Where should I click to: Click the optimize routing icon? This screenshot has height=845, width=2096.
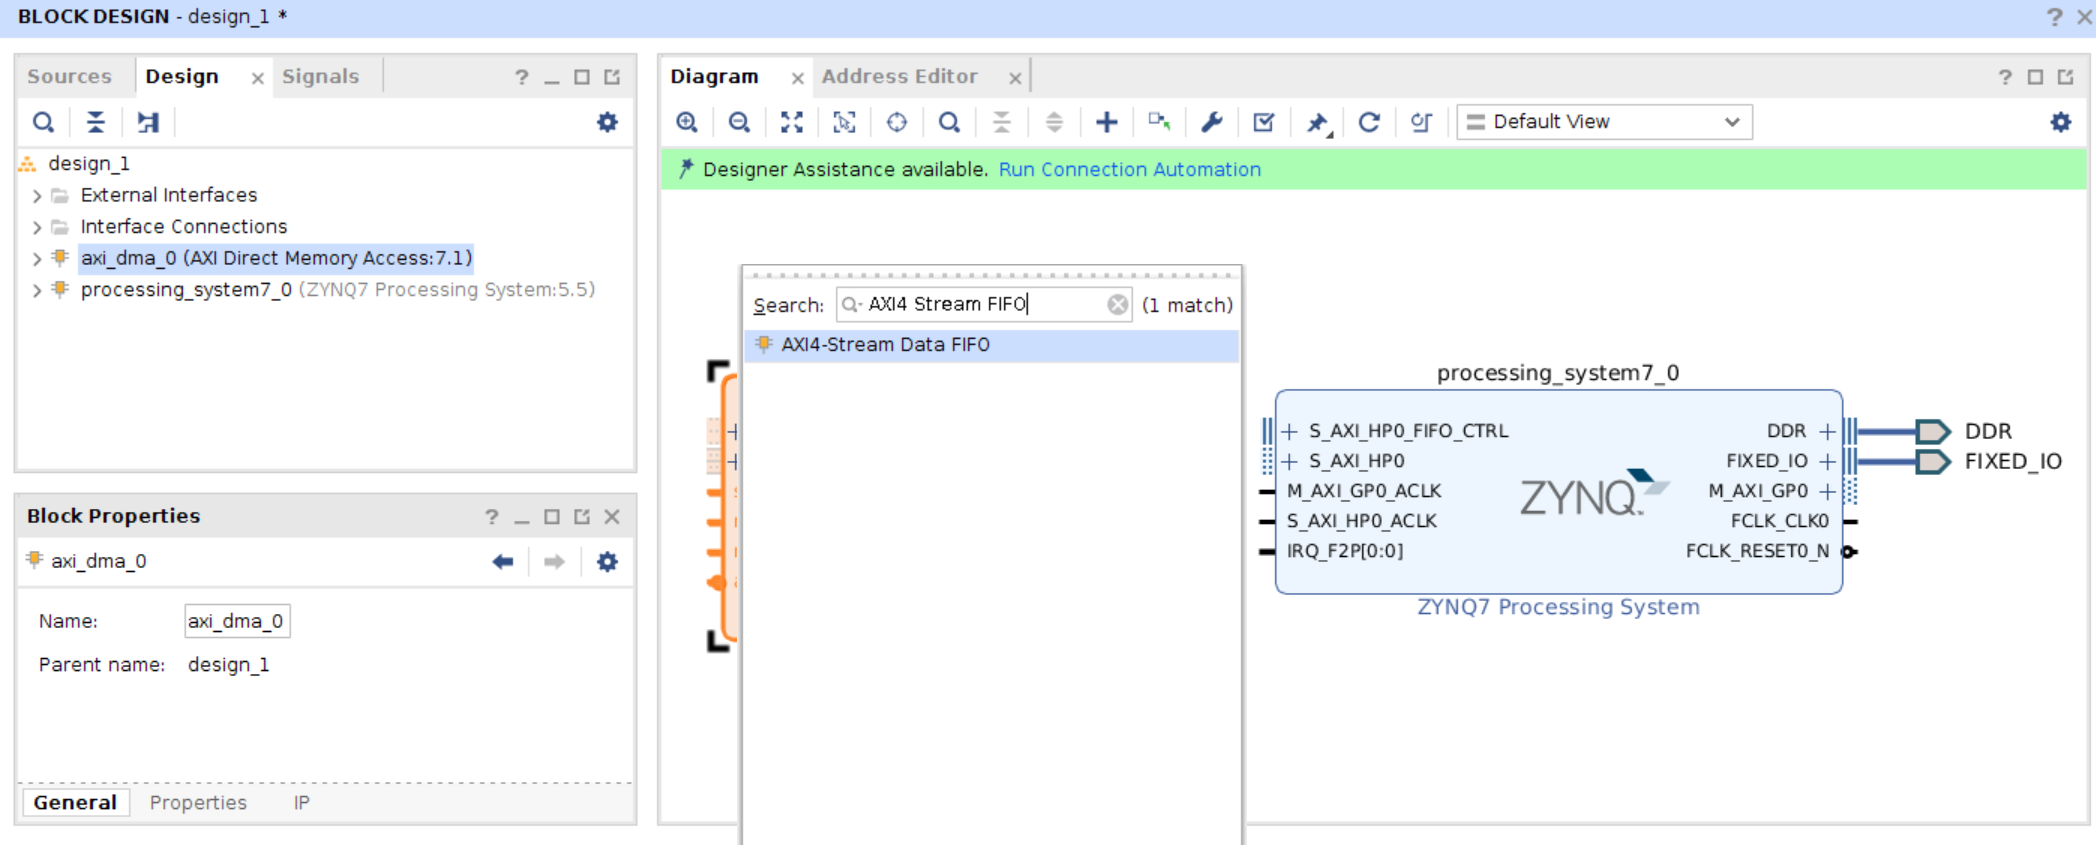(1421, 122)
